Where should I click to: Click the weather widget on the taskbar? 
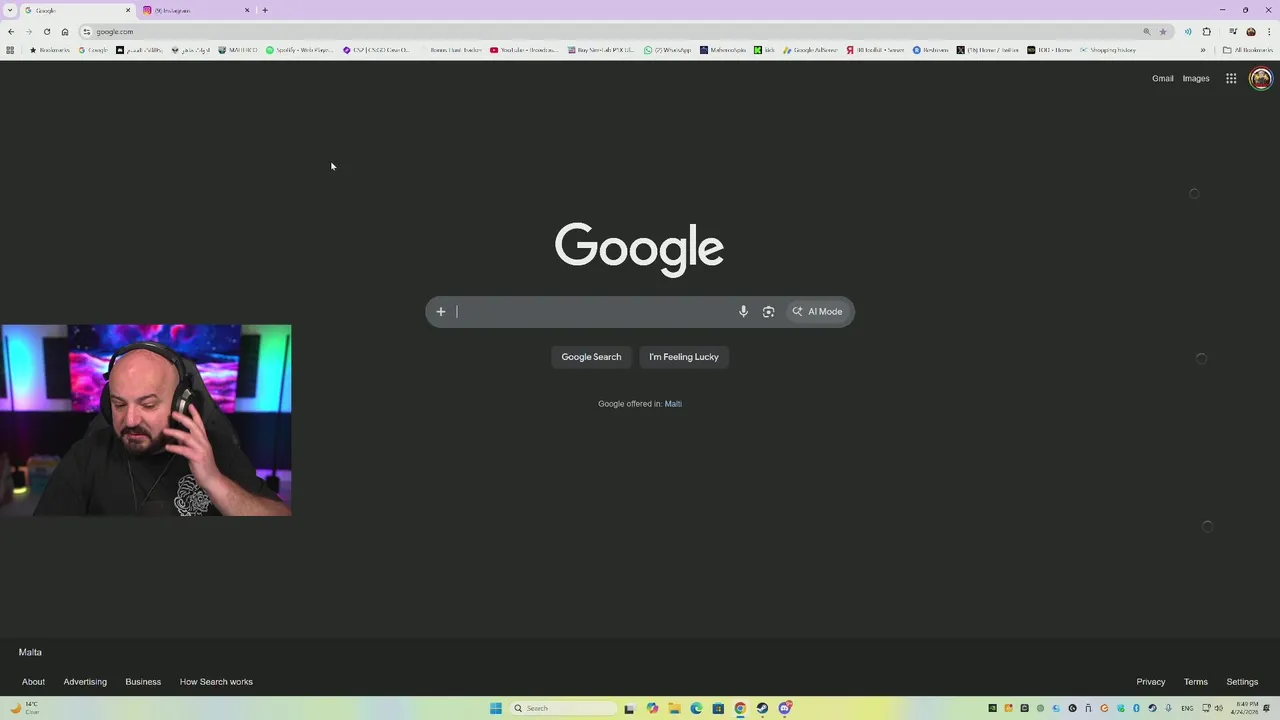(x=24, y=708)
